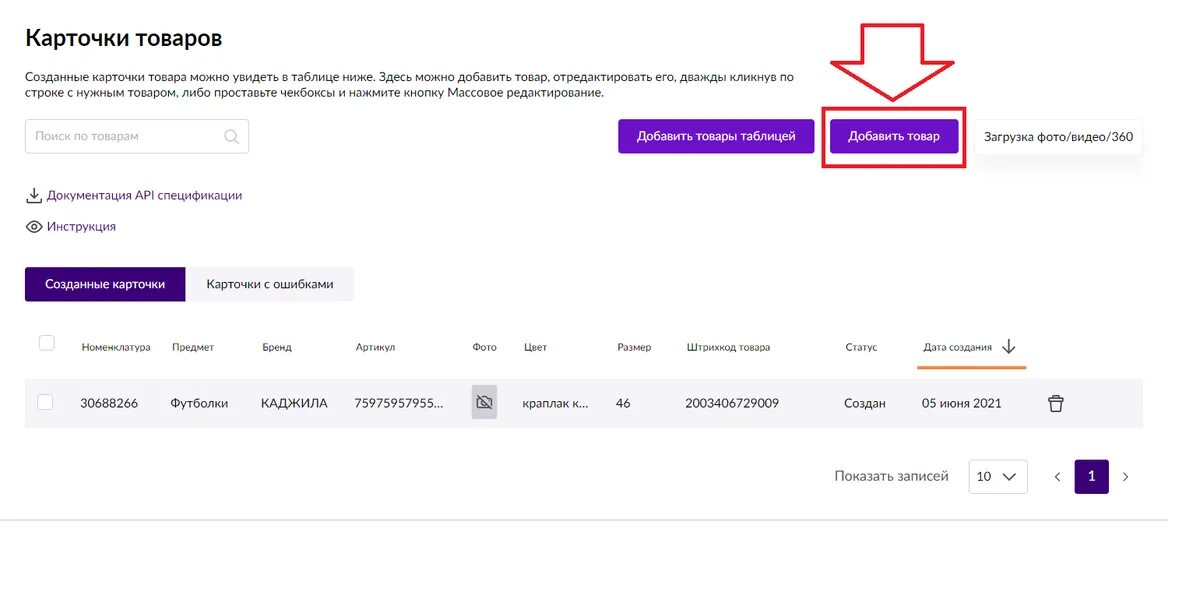Switch to Карточки с ошибками tab
1200x603 pixels.
pyautogui.click(x=270, y=284)
